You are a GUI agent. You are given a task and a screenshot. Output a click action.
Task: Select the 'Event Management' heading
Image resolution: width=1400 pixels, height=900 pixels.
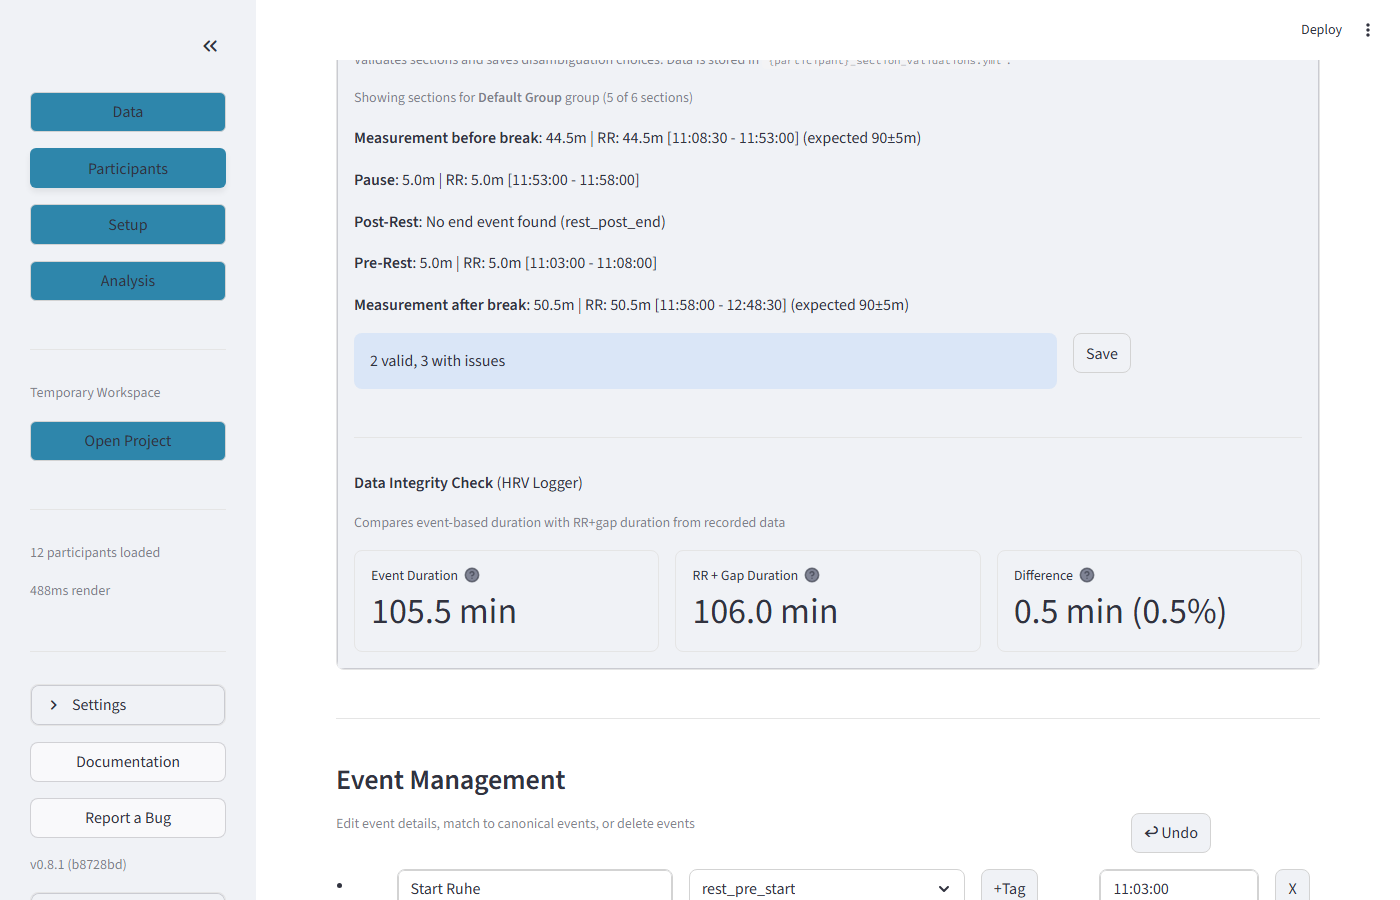click(x=451, y=780)
